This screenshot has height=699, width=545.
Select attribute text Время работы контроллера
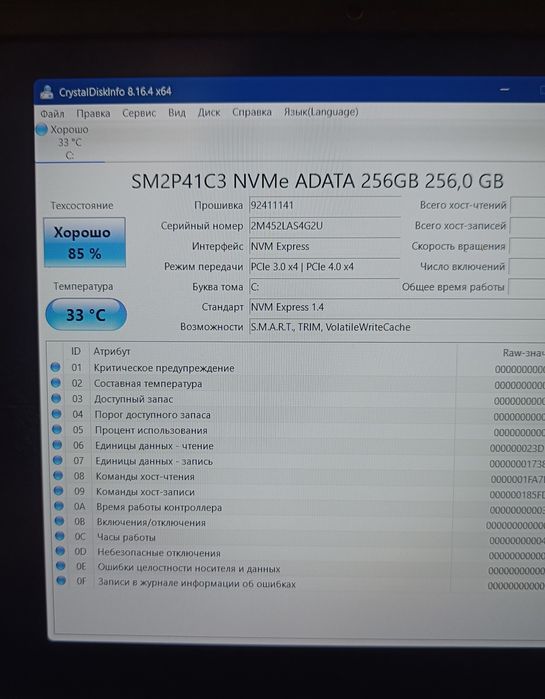[x=159, y=507]
